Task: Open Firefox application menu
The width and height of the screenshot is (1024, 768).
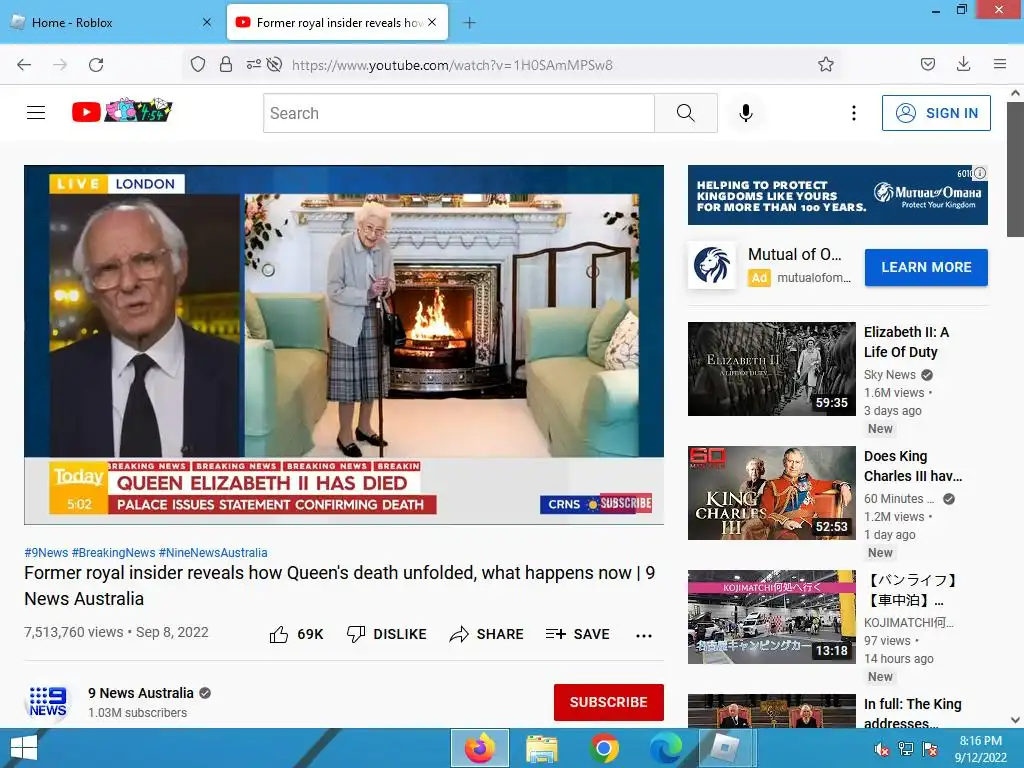Action: [x=1000, y=64]
